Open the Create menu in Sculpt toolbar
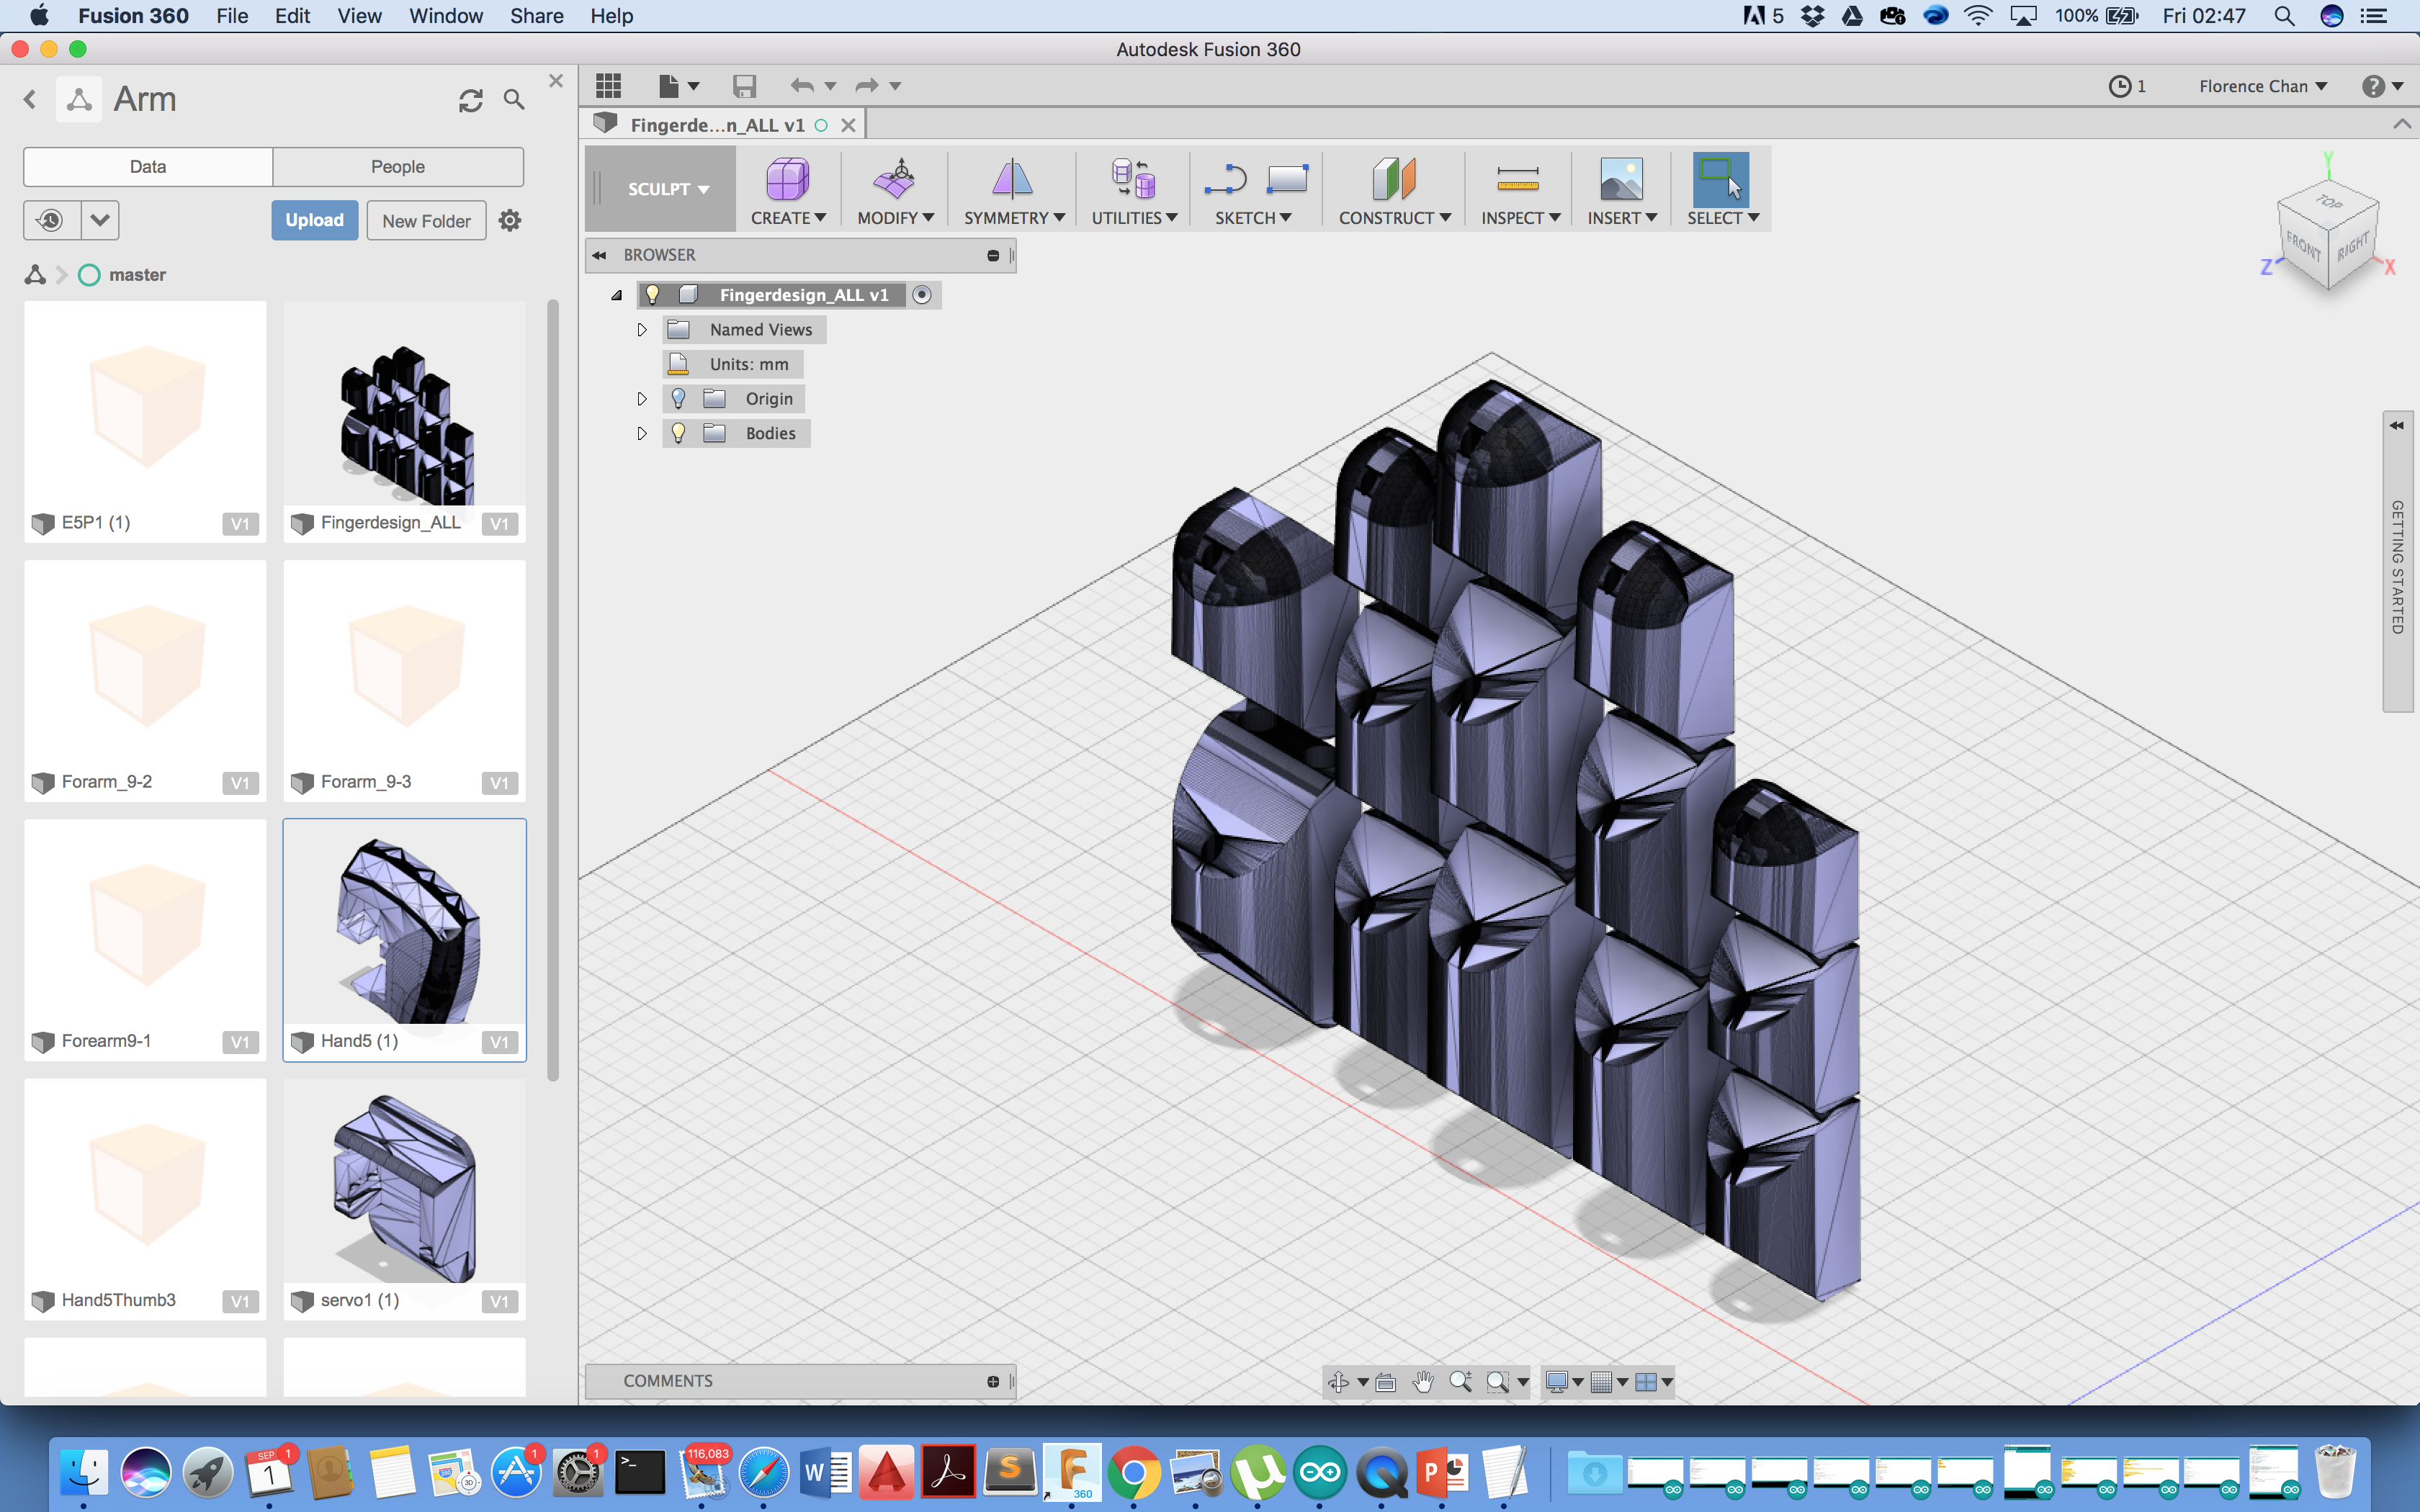Screen dimensions: 2420x1512 (x=789, y=190)
